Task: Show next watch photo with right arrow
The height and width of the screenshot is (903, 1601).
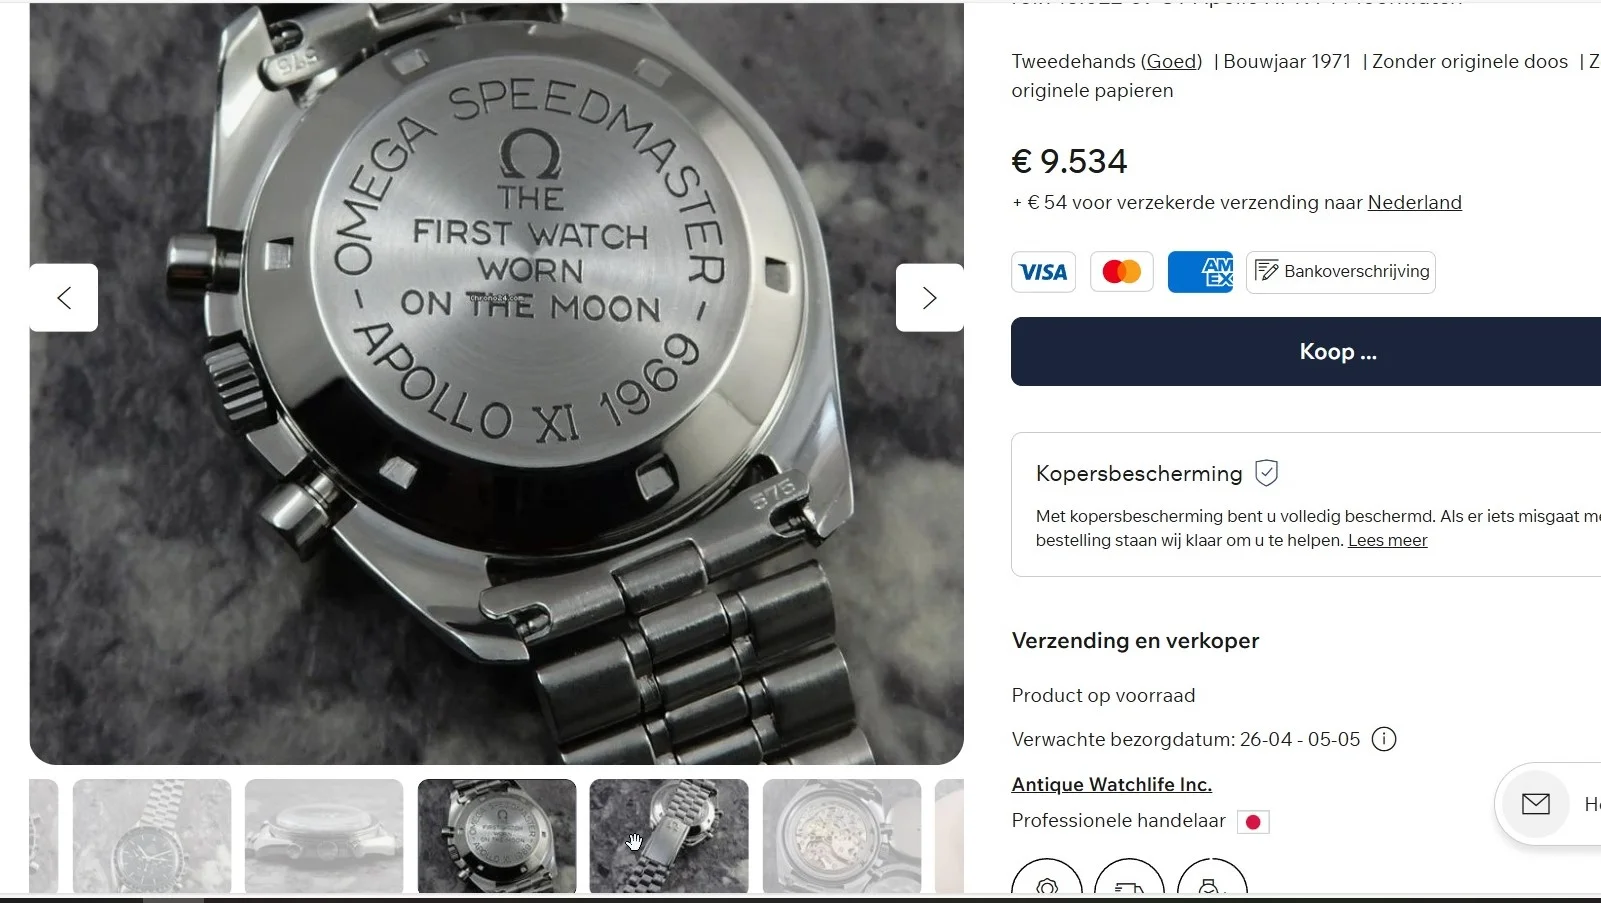Action: pos(929,298)
